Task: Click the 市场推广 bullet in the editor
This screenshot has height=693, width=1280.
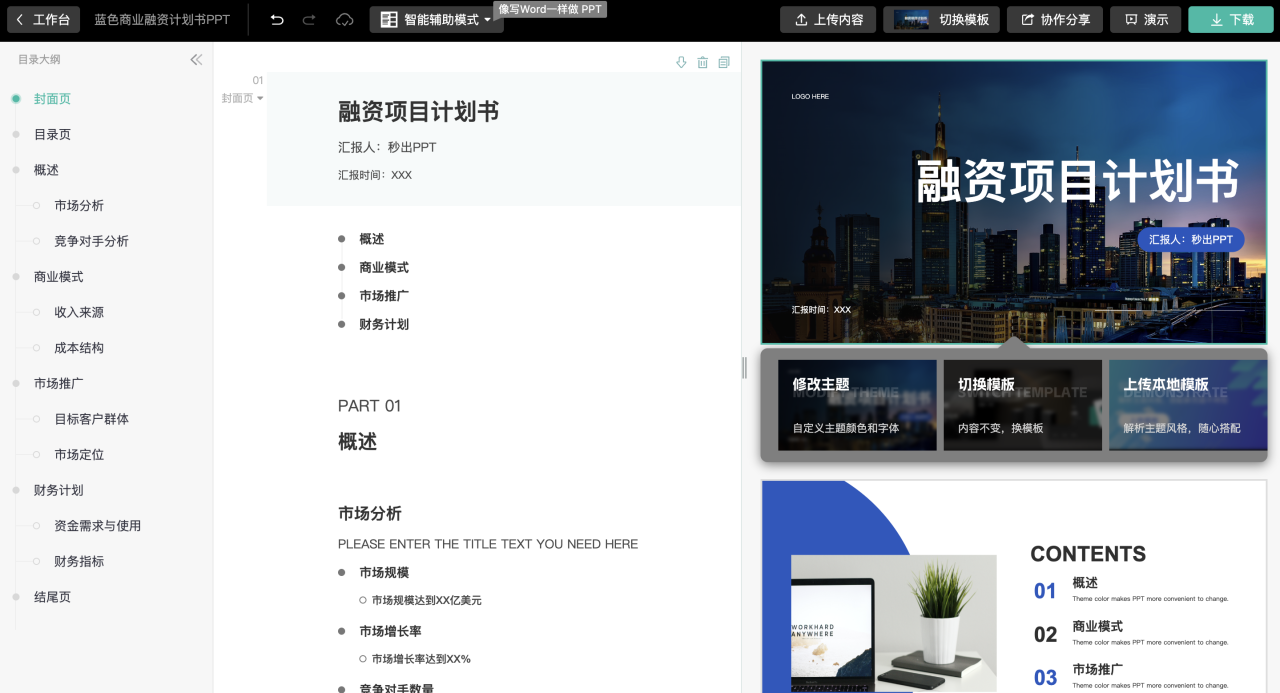Action: coord(384,296)
